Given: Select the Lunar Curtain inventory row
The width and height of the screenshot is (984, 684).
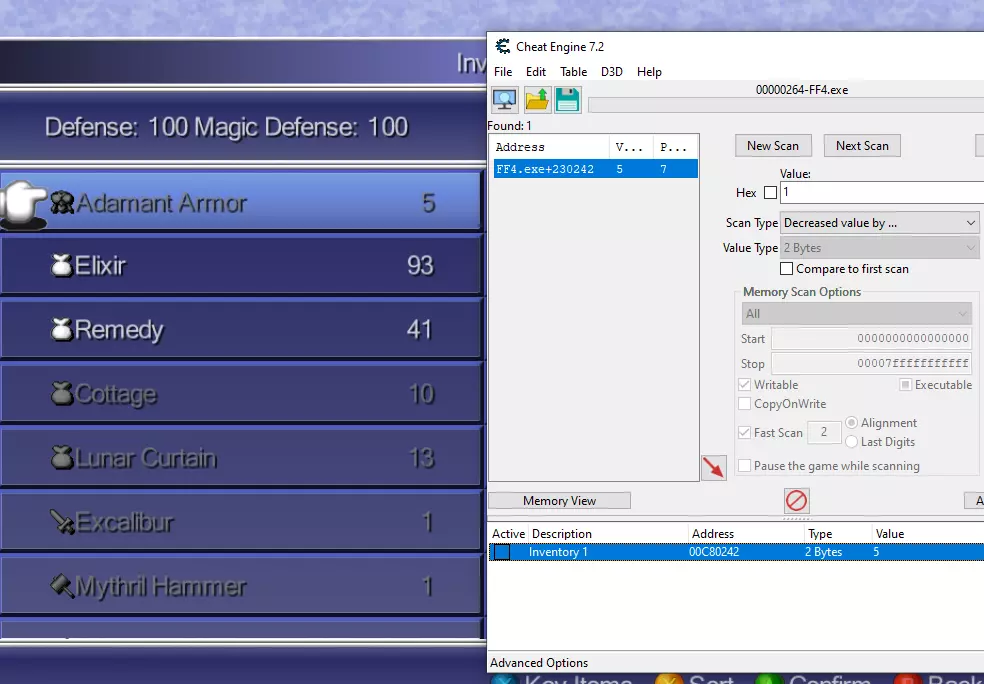Looking at the screenshot, I should 241,458.
